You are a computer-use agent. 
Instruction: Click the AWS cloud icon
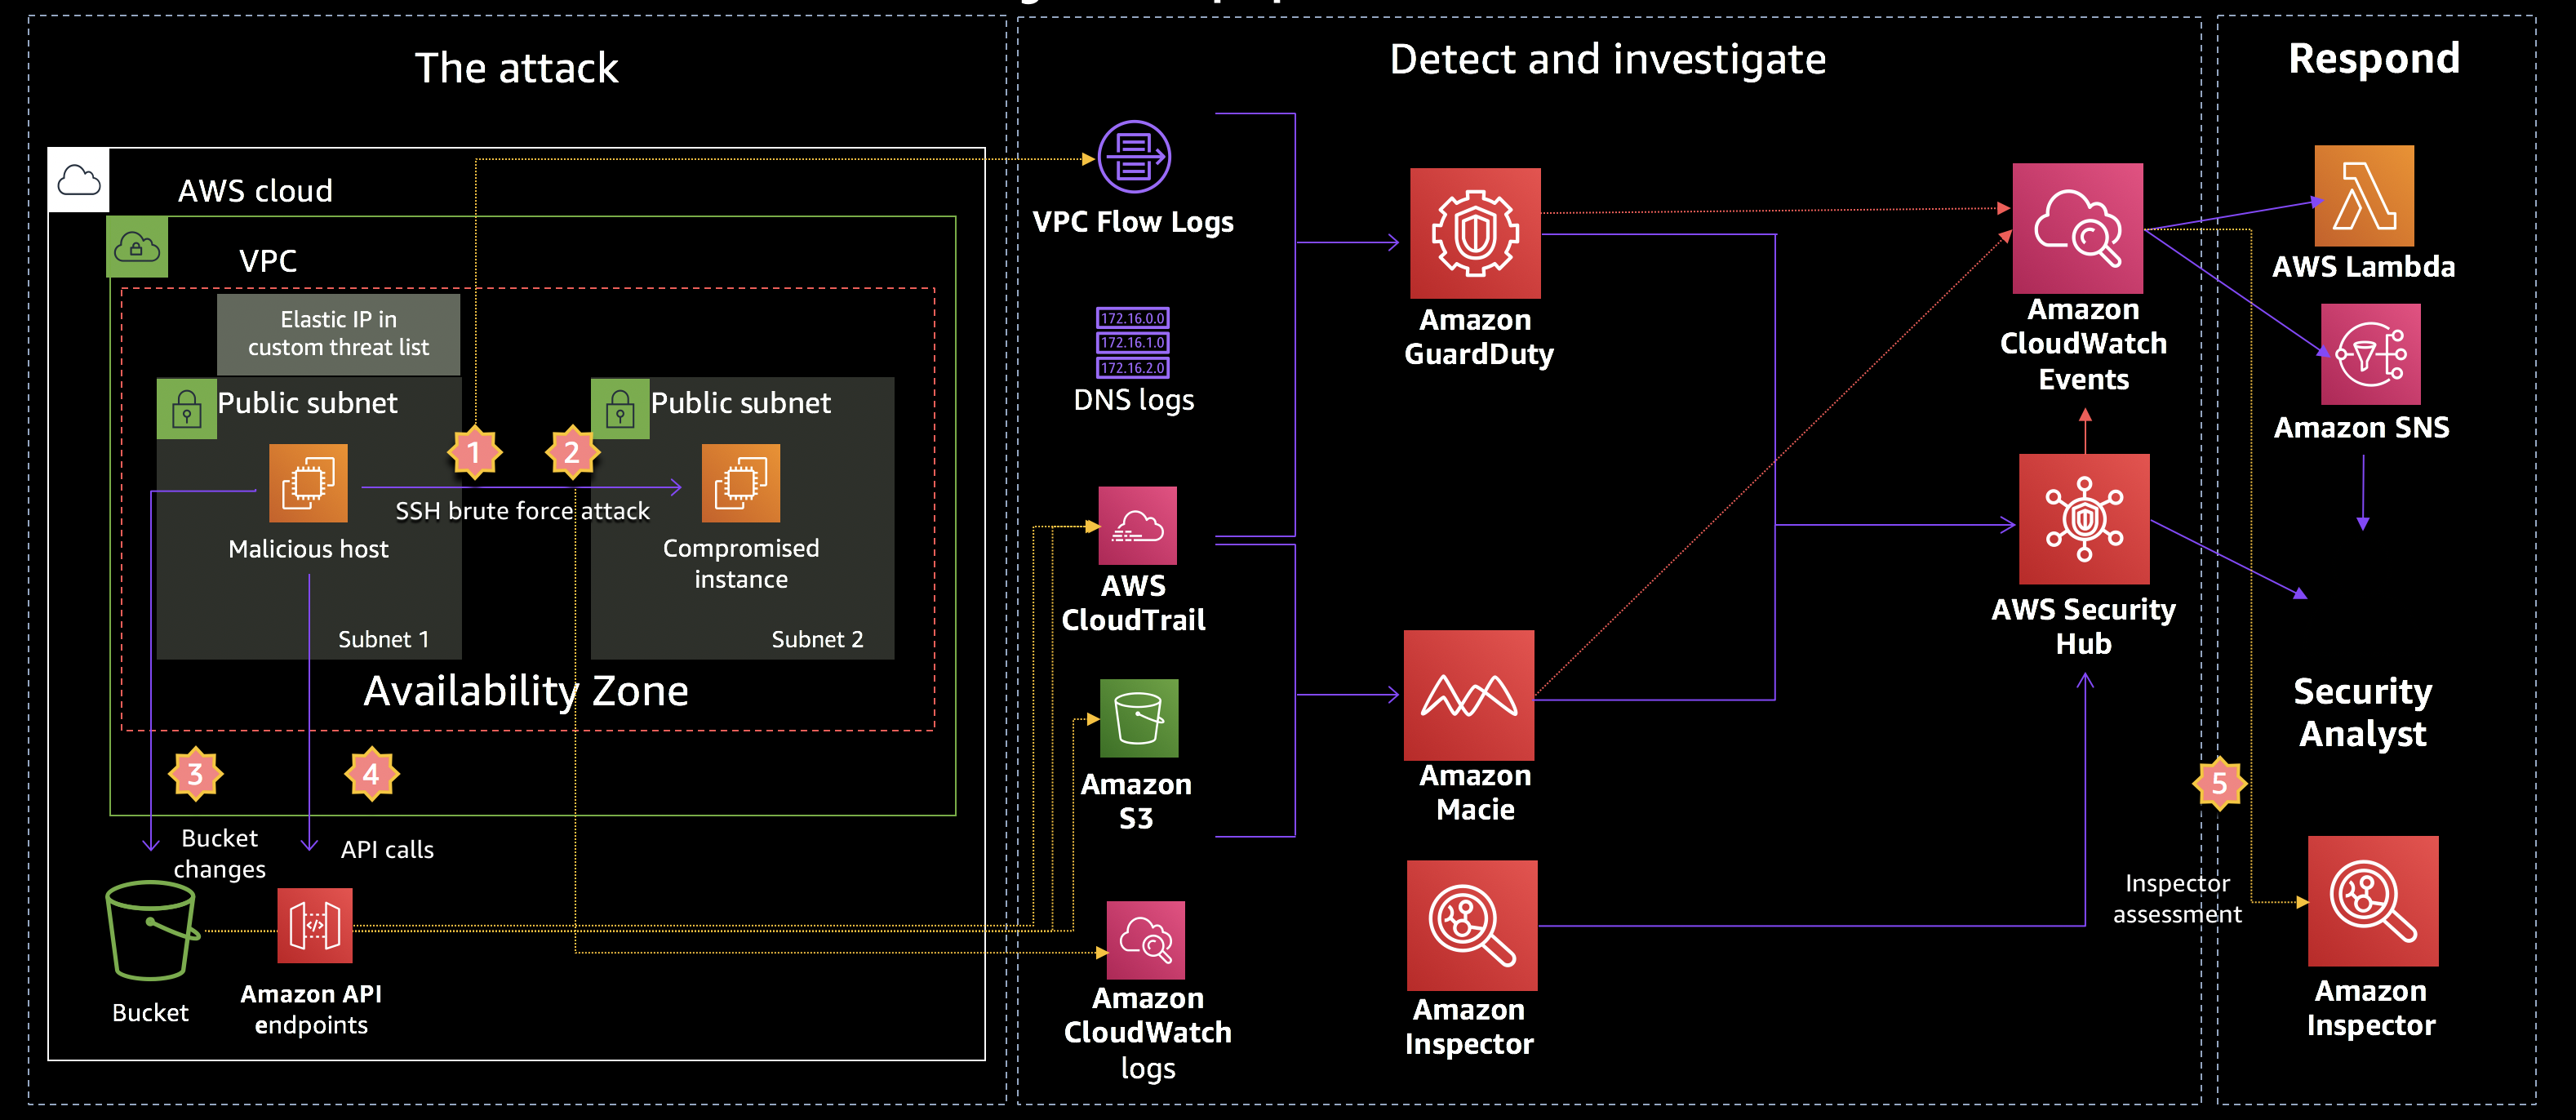point(79,180)
